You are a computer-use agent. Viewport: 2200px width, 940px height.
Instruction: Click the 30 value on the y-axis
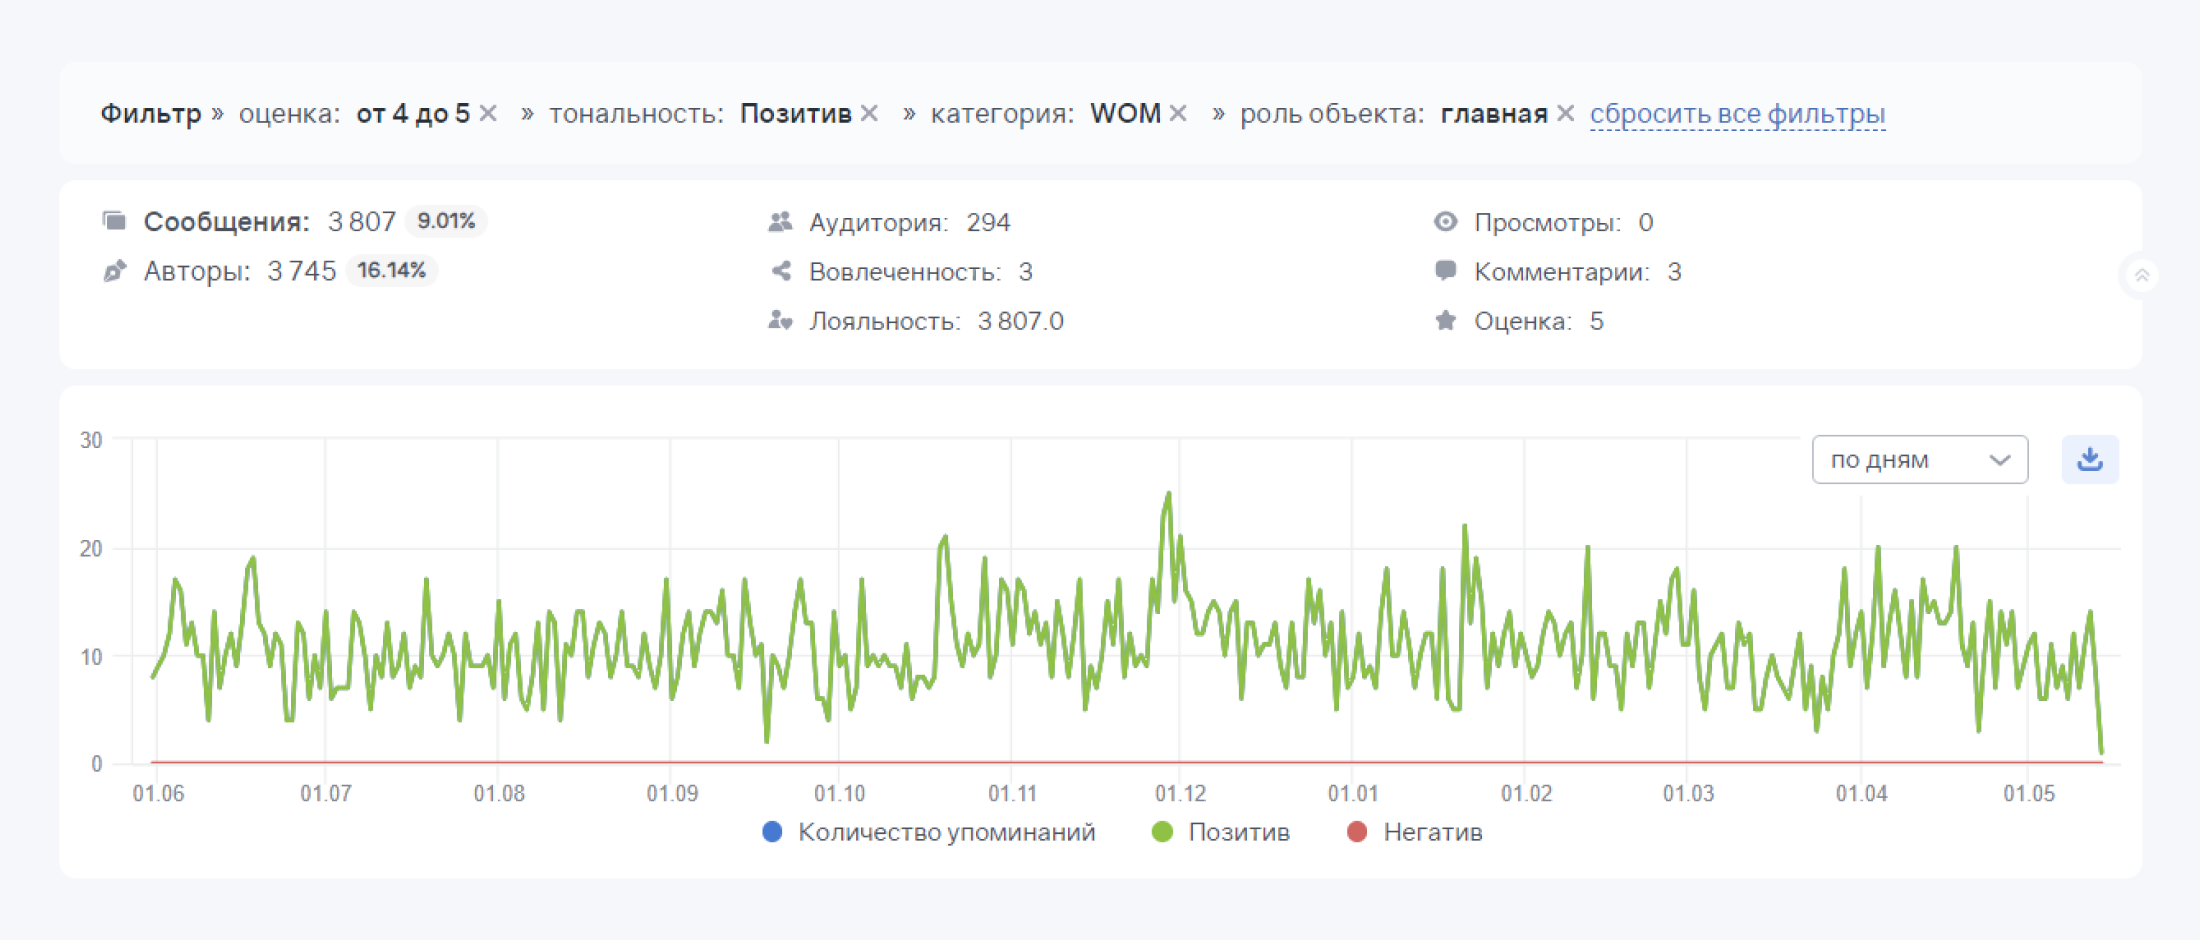91,440
